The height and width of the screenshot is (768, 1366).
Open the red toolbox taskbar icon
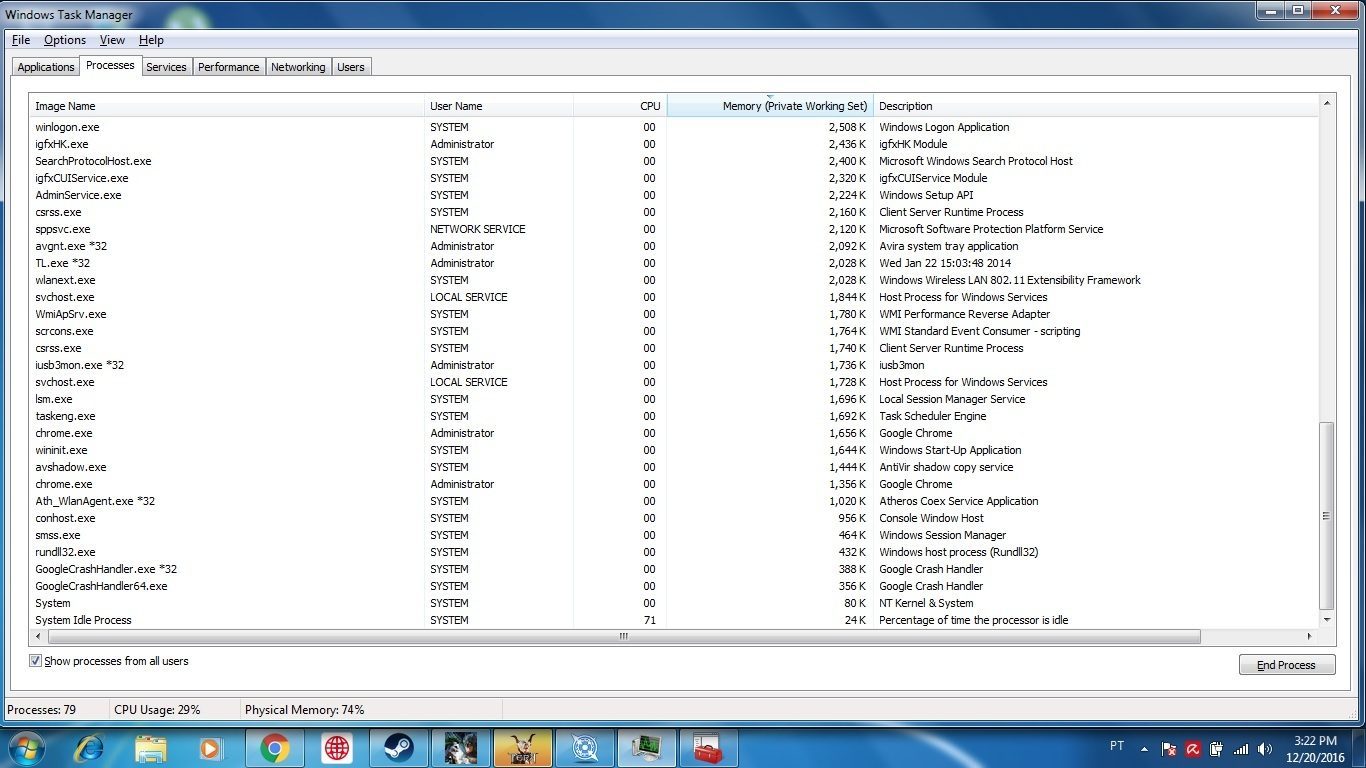(709, 748)
